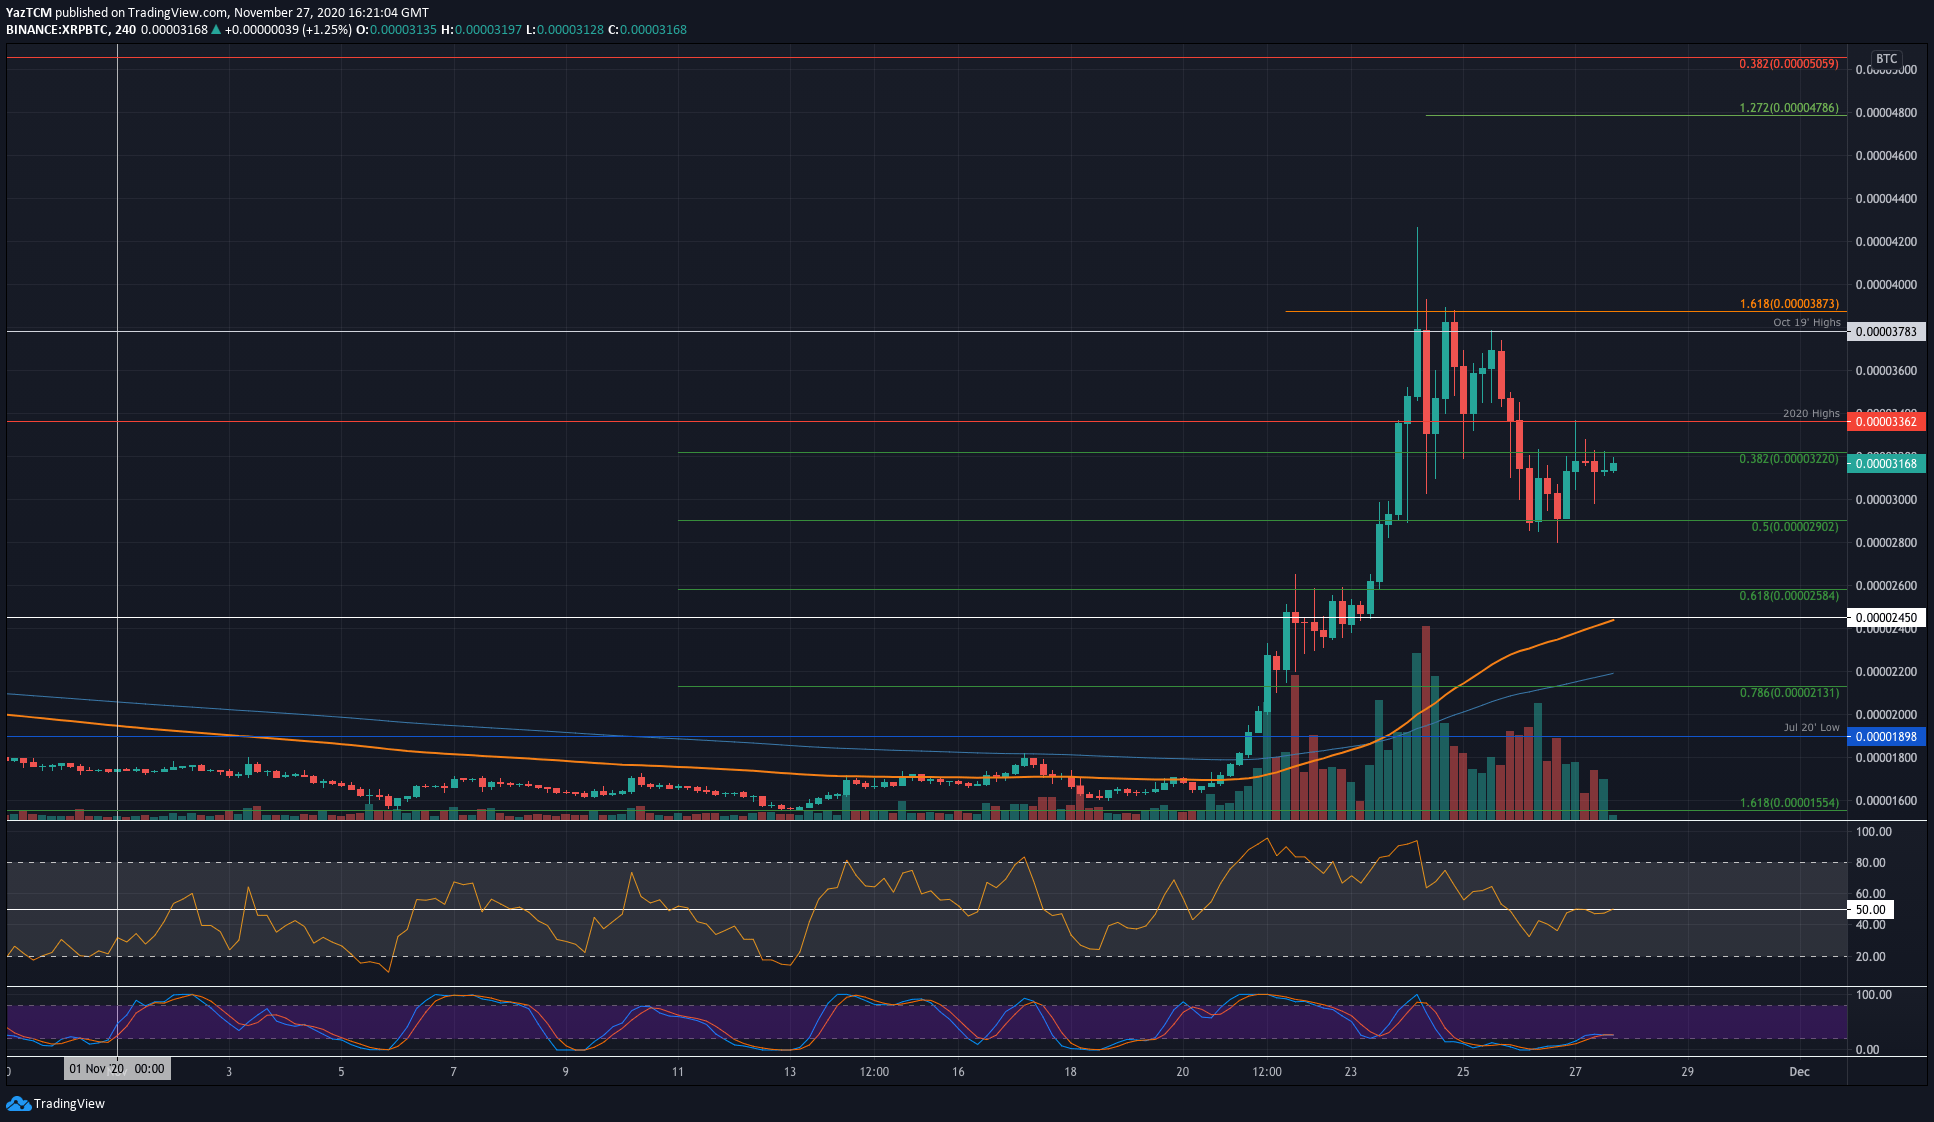Select the Dec label on time axis
The width and height of the screenshot is (1934, 1122).
click(1800, 1071)
